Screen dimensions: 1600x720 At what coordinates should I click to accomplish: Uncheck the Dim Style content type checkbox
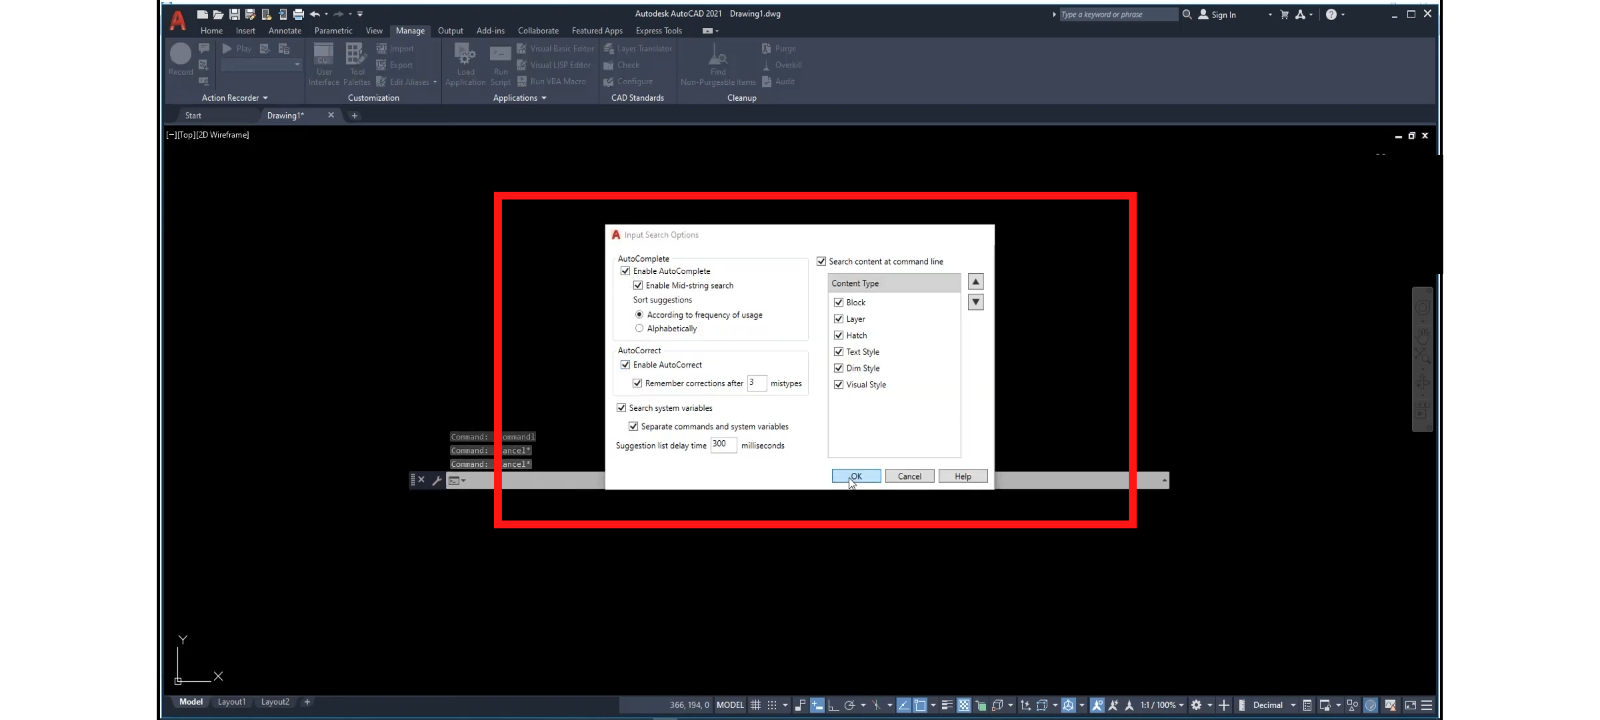(838, 368)
